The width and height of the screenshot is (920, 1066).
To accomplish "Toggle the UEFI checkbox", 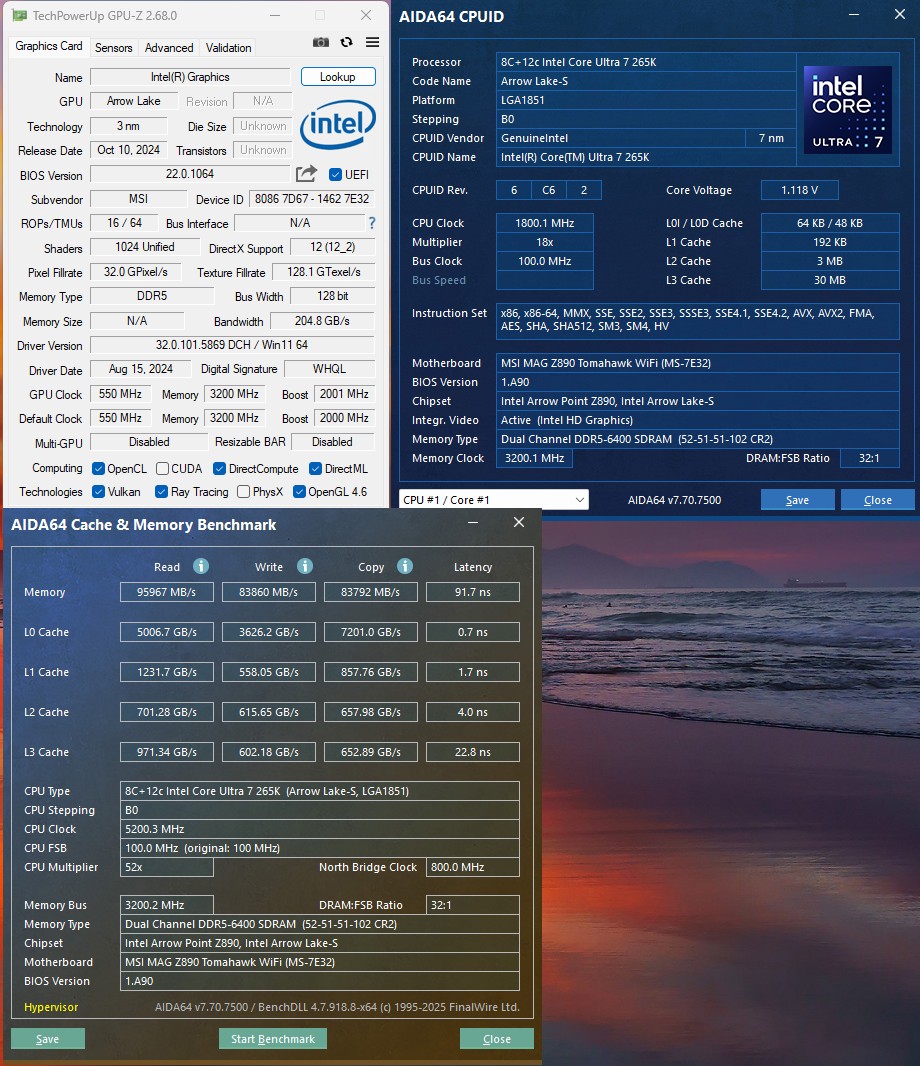I will [335, 175].
